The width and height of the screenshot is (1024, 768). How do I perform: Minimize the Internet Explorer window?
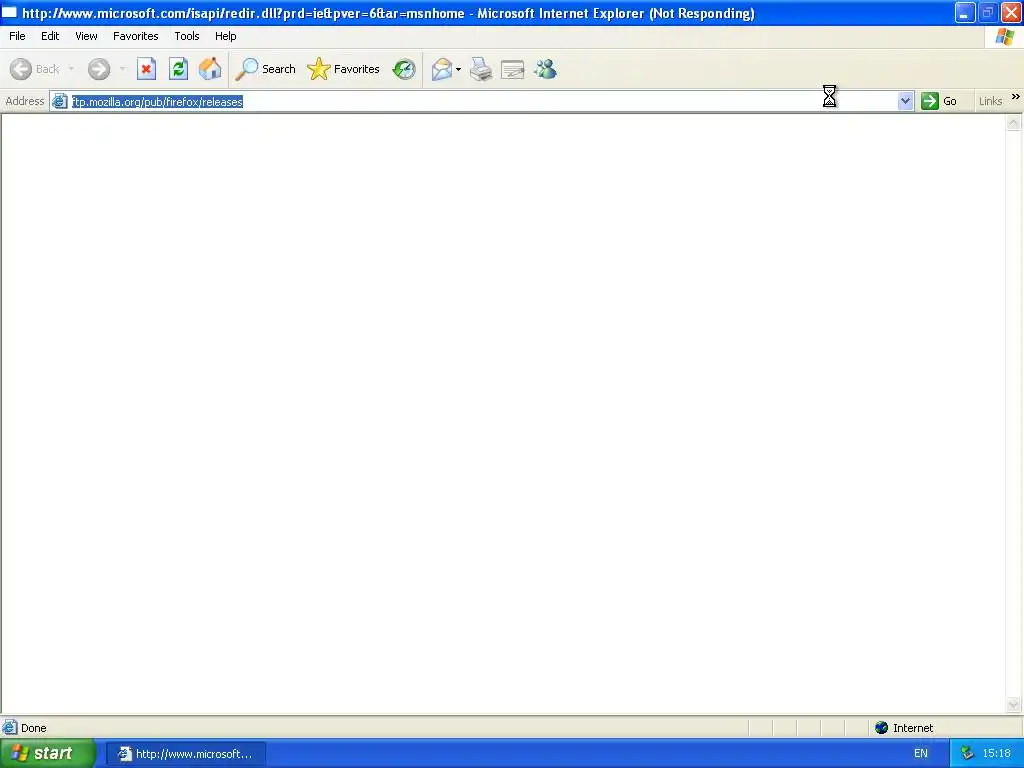[965, 12]
